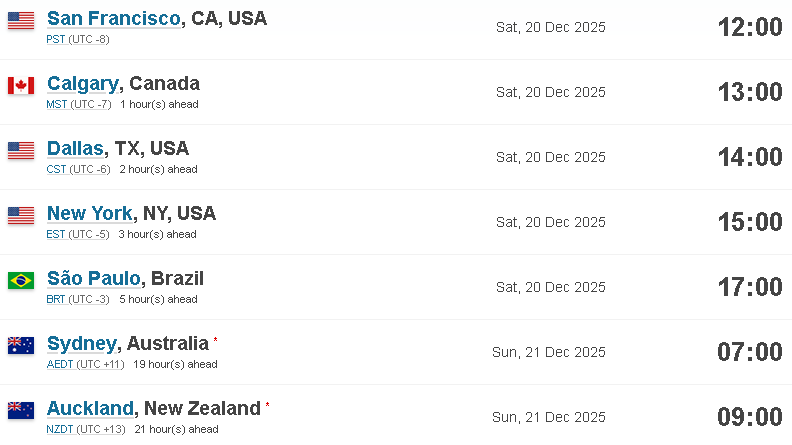Click the USA flag beside New York
This screenshot has width=792, height=445.
coord(21,216)
